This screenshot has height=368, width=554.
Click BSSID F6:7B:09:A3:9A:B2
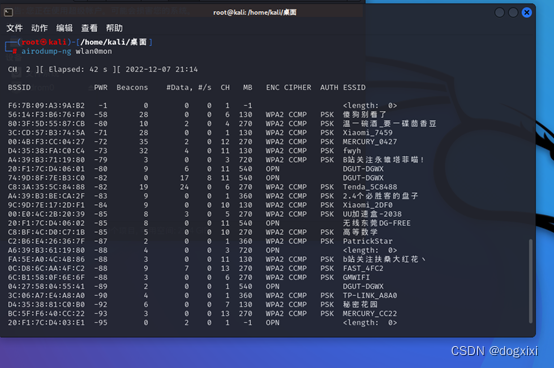(x=46, y=106)
